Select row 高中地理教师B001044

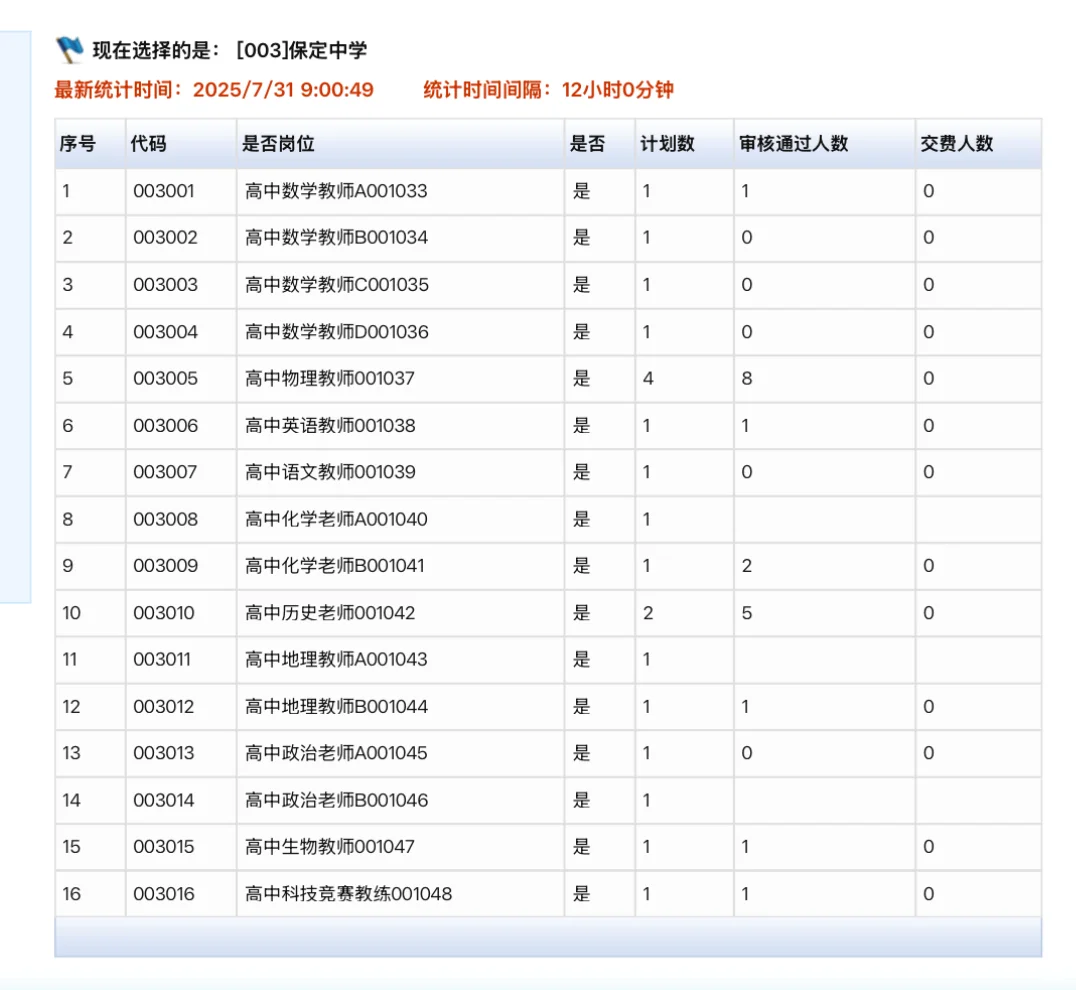point(548,707)
